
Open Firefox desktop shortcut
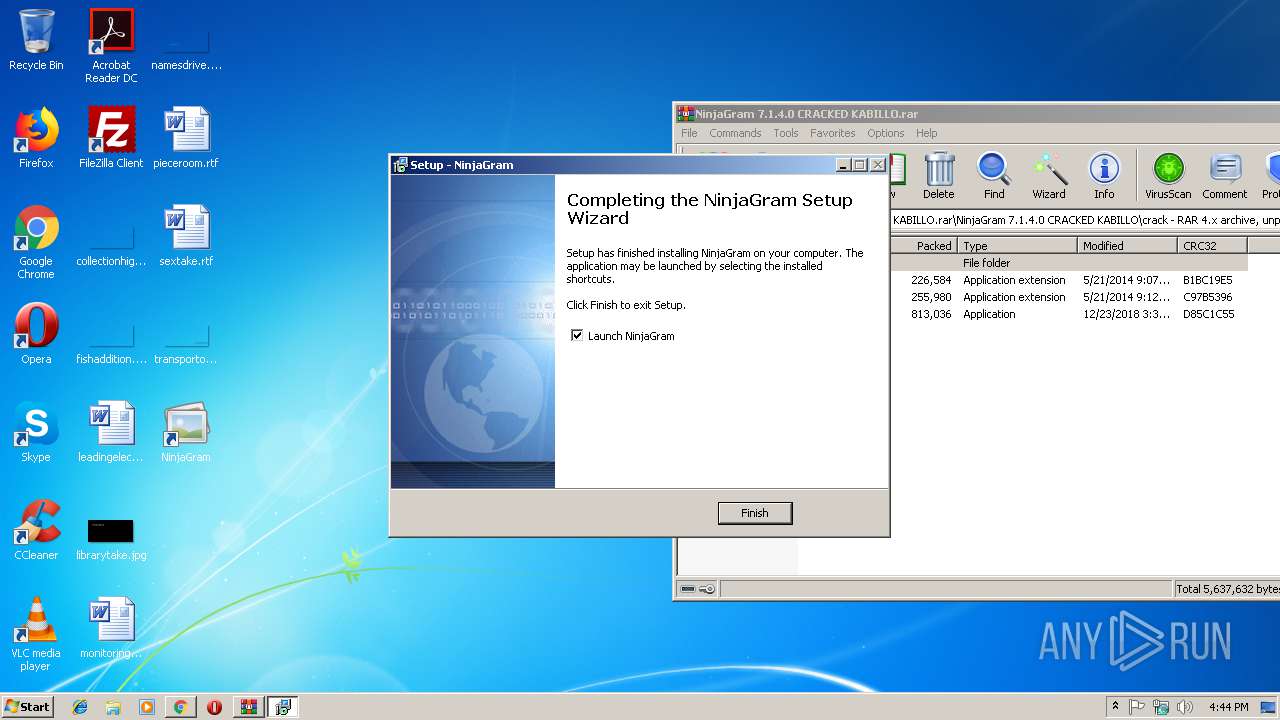[x=36, y=138]
